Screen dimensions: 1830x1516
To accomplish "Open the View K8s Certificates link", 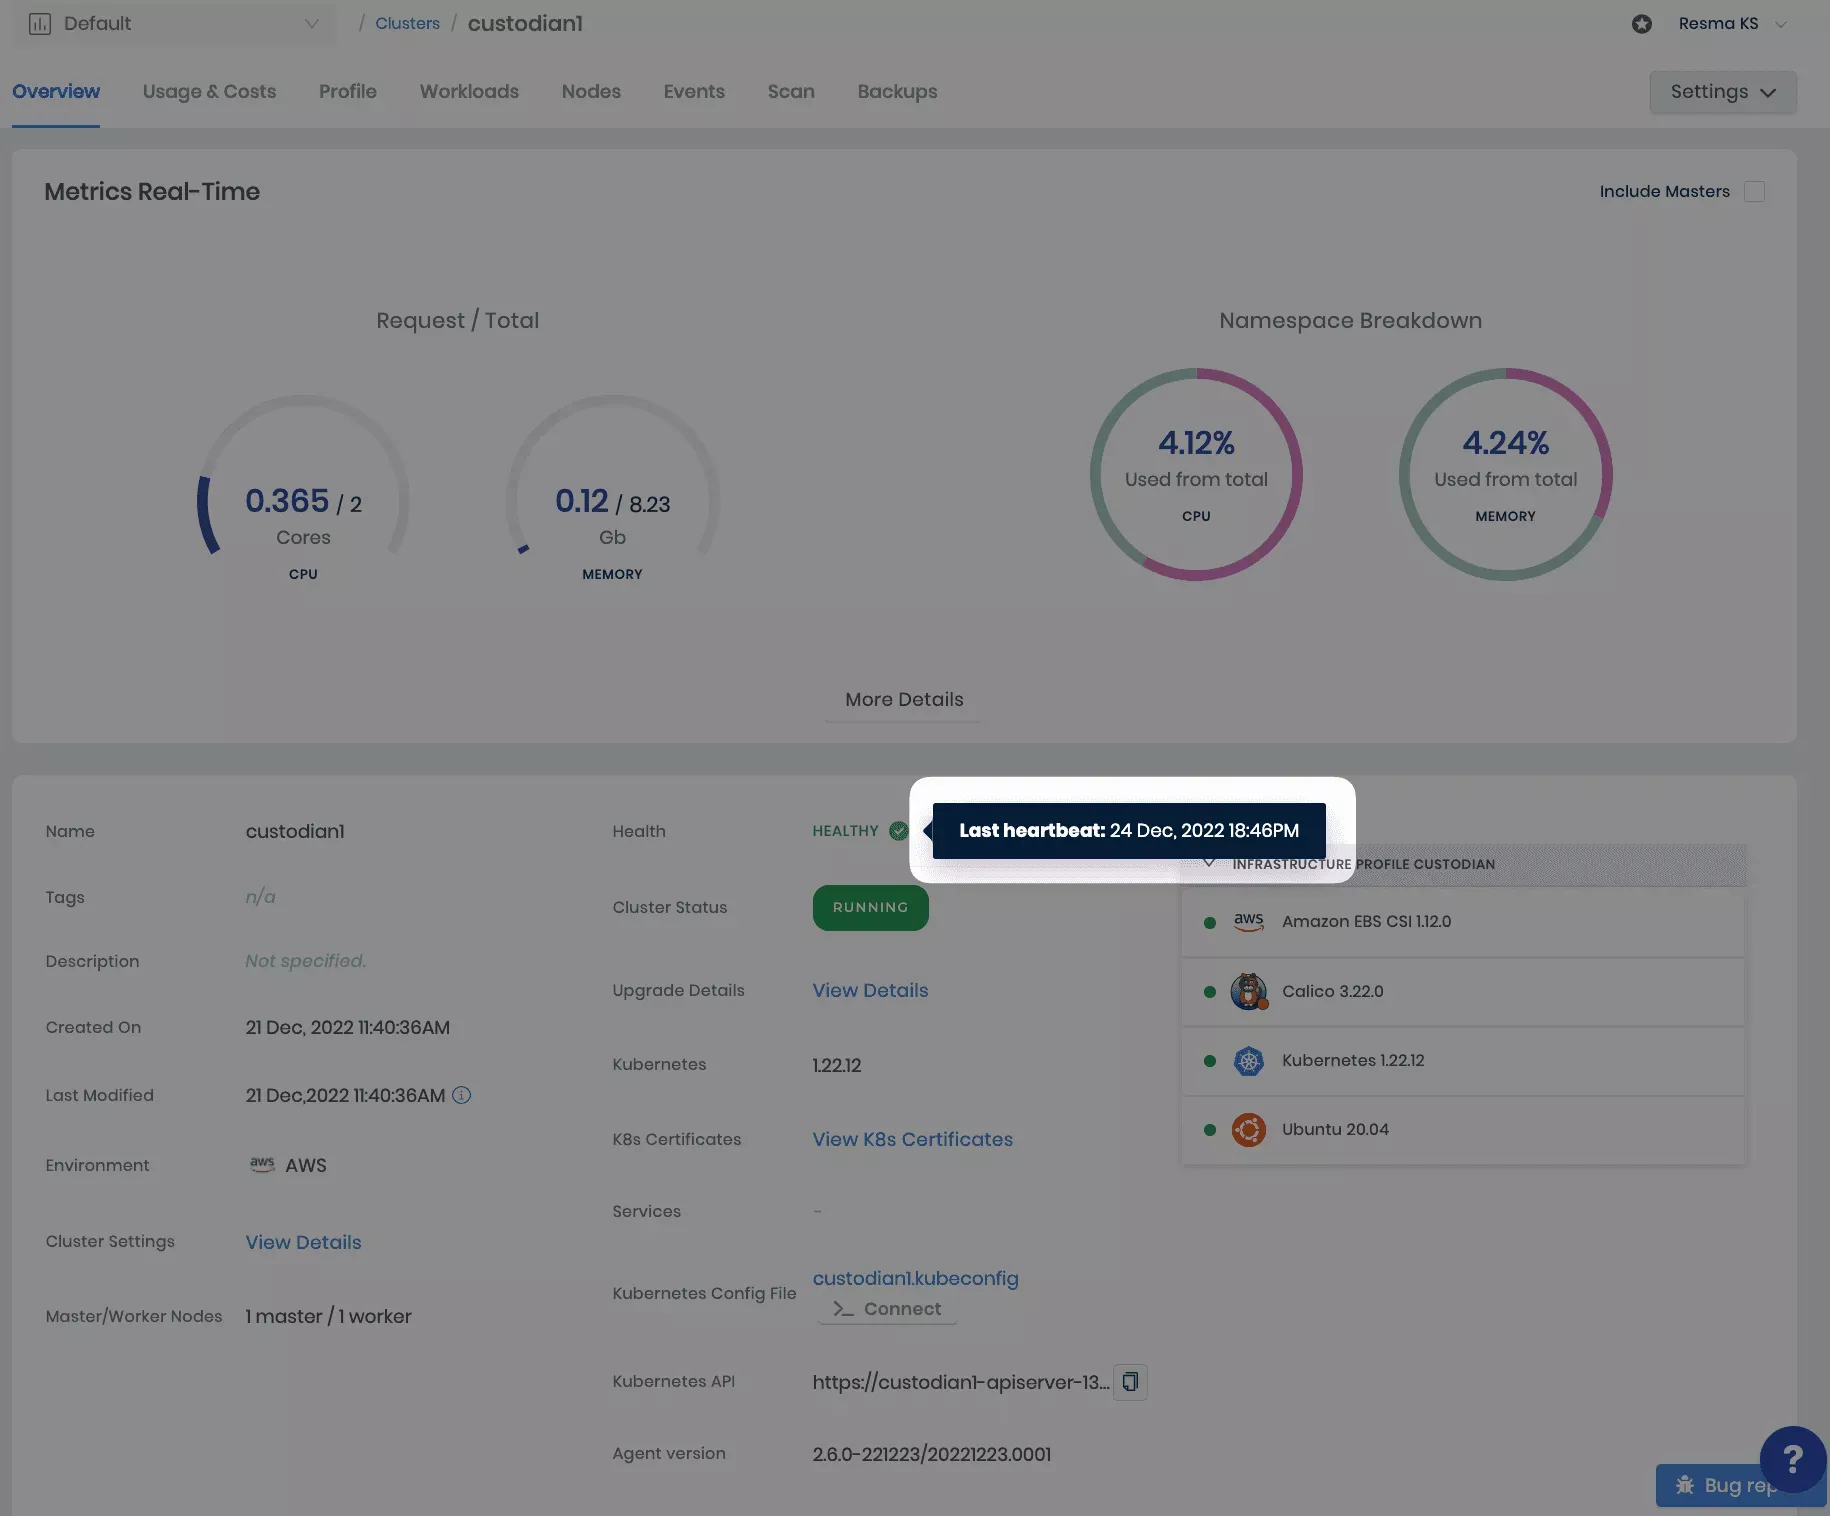I will [912, 1140].
